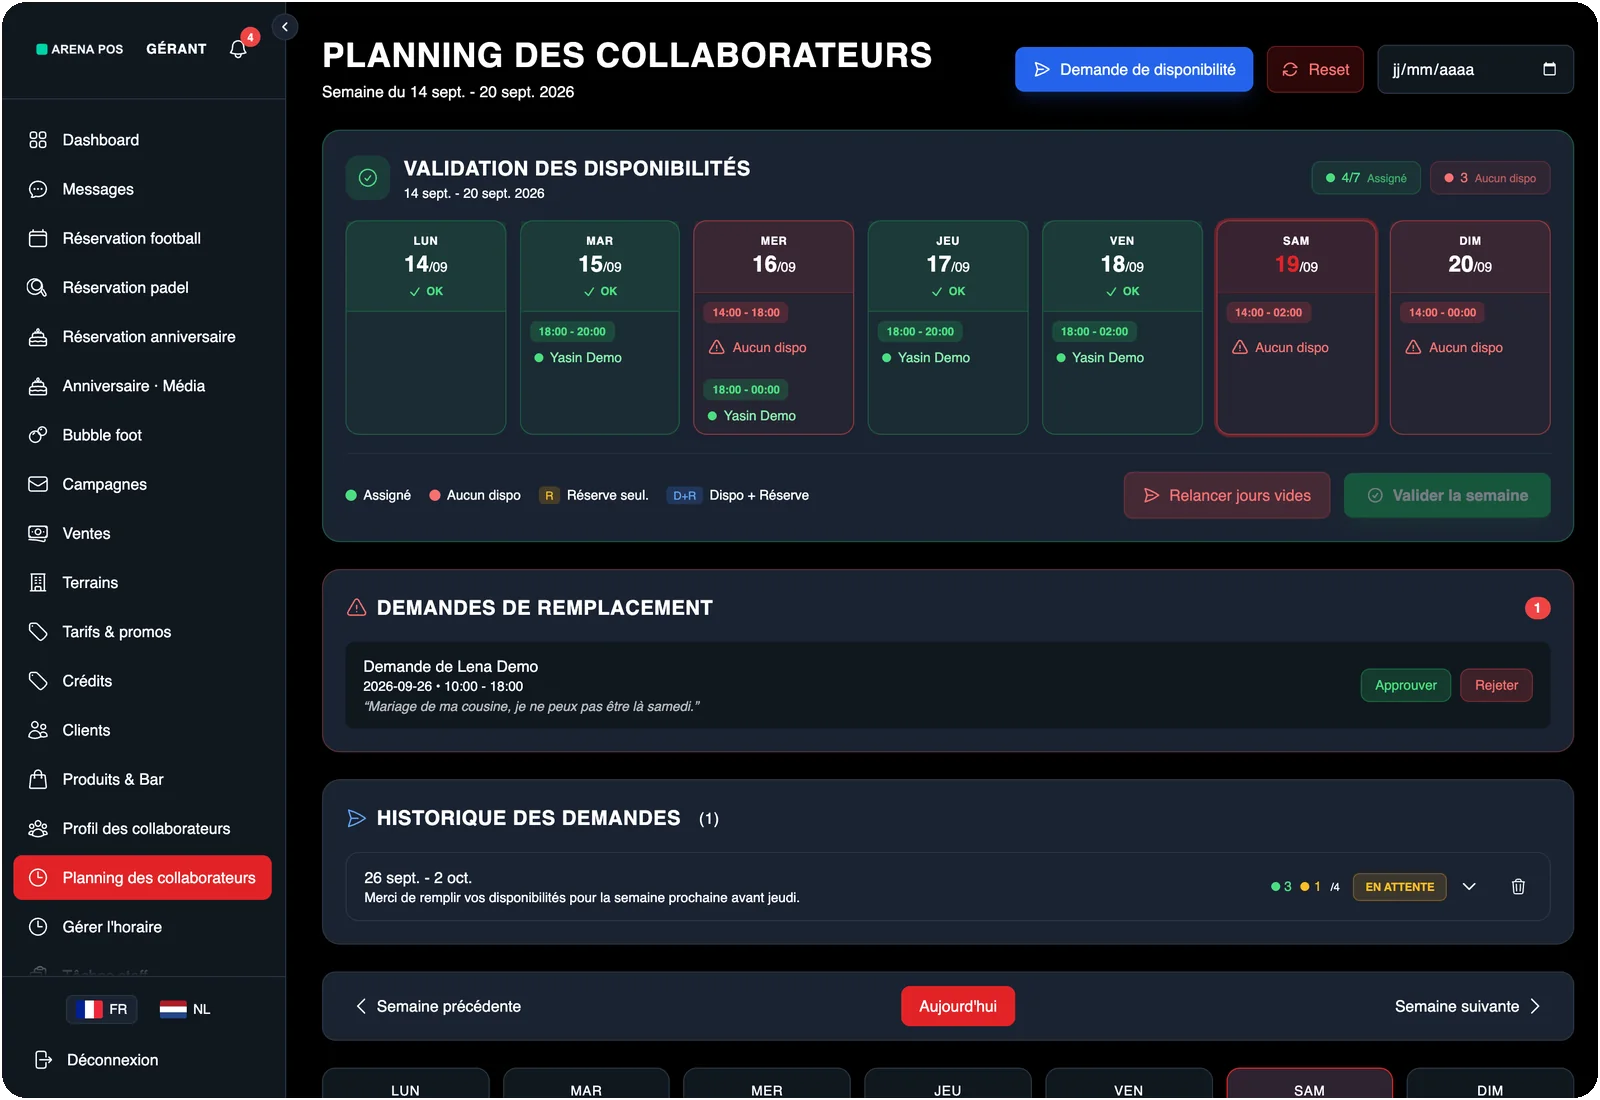This screenshot has height=1100, width=1600.
Task: Click the jj/mm/aaaa date input
Action: 1475,70
